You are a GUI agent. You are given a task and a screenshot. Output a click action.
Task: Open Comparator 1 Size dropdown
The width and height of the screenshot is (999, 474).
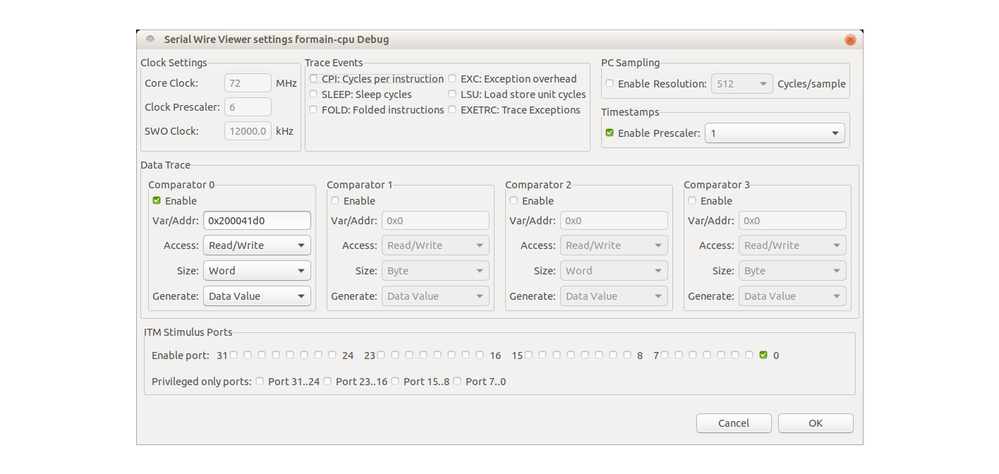435,271
